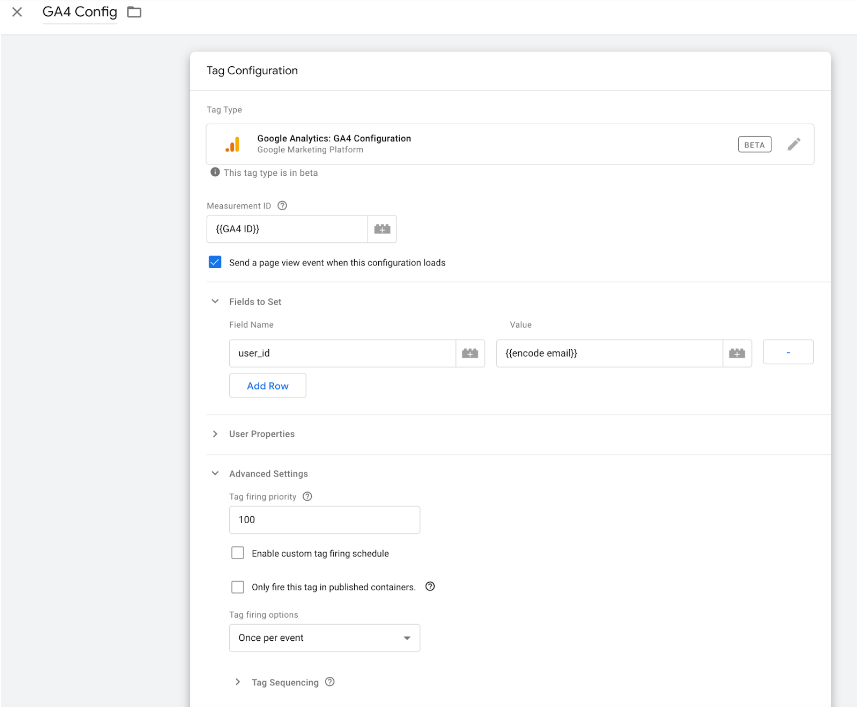Click help icon for published containers option
The width and height of the screenshot is (857, 709).
coord(430,587)
